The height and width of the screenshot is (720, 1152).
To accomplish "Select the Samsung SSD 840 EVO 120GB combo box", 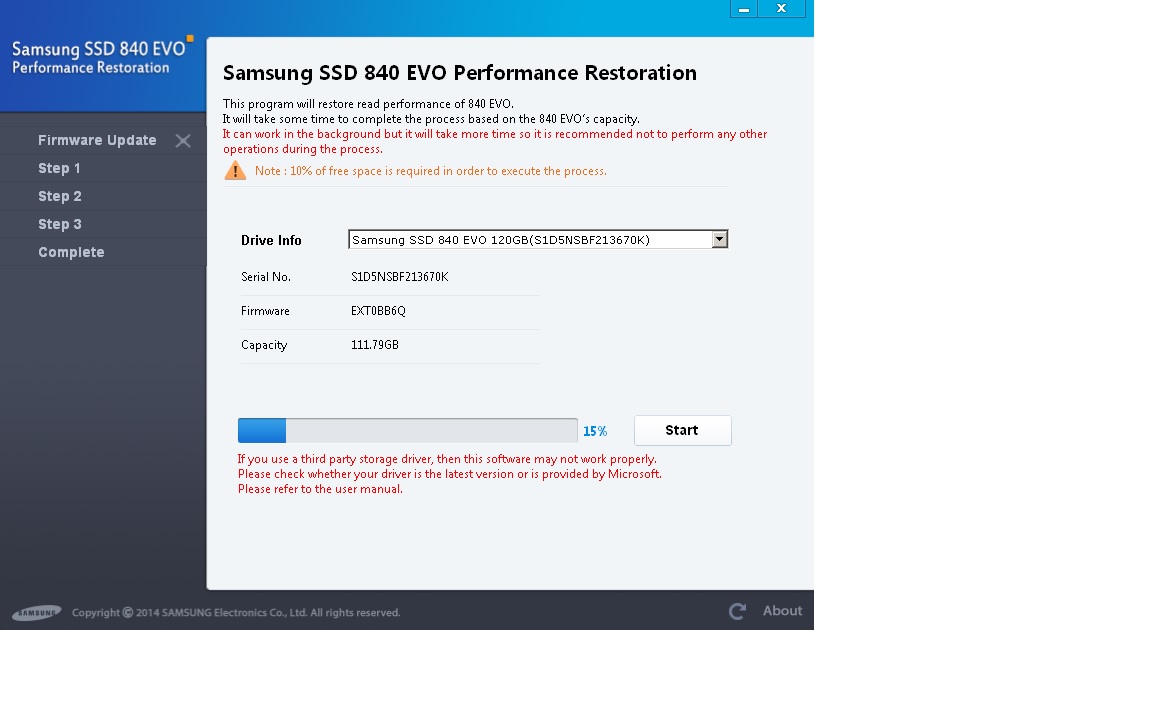I will [x=538, y=240].
